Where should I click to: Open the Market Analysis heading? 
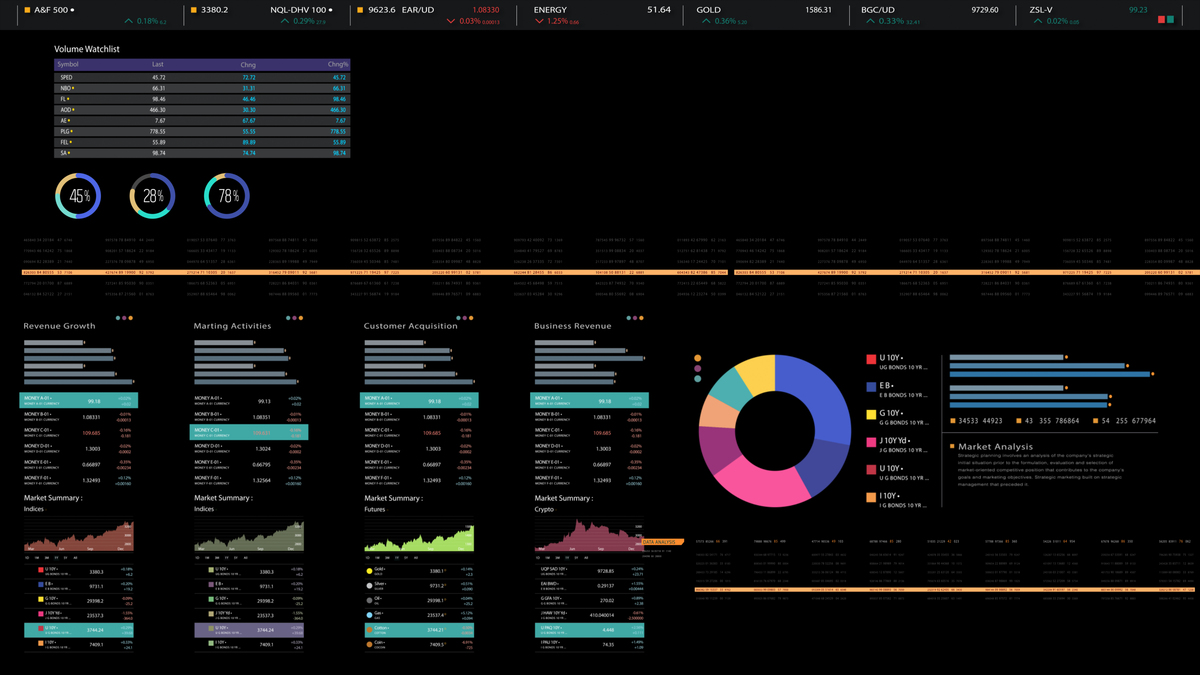[x=995, y=447]
